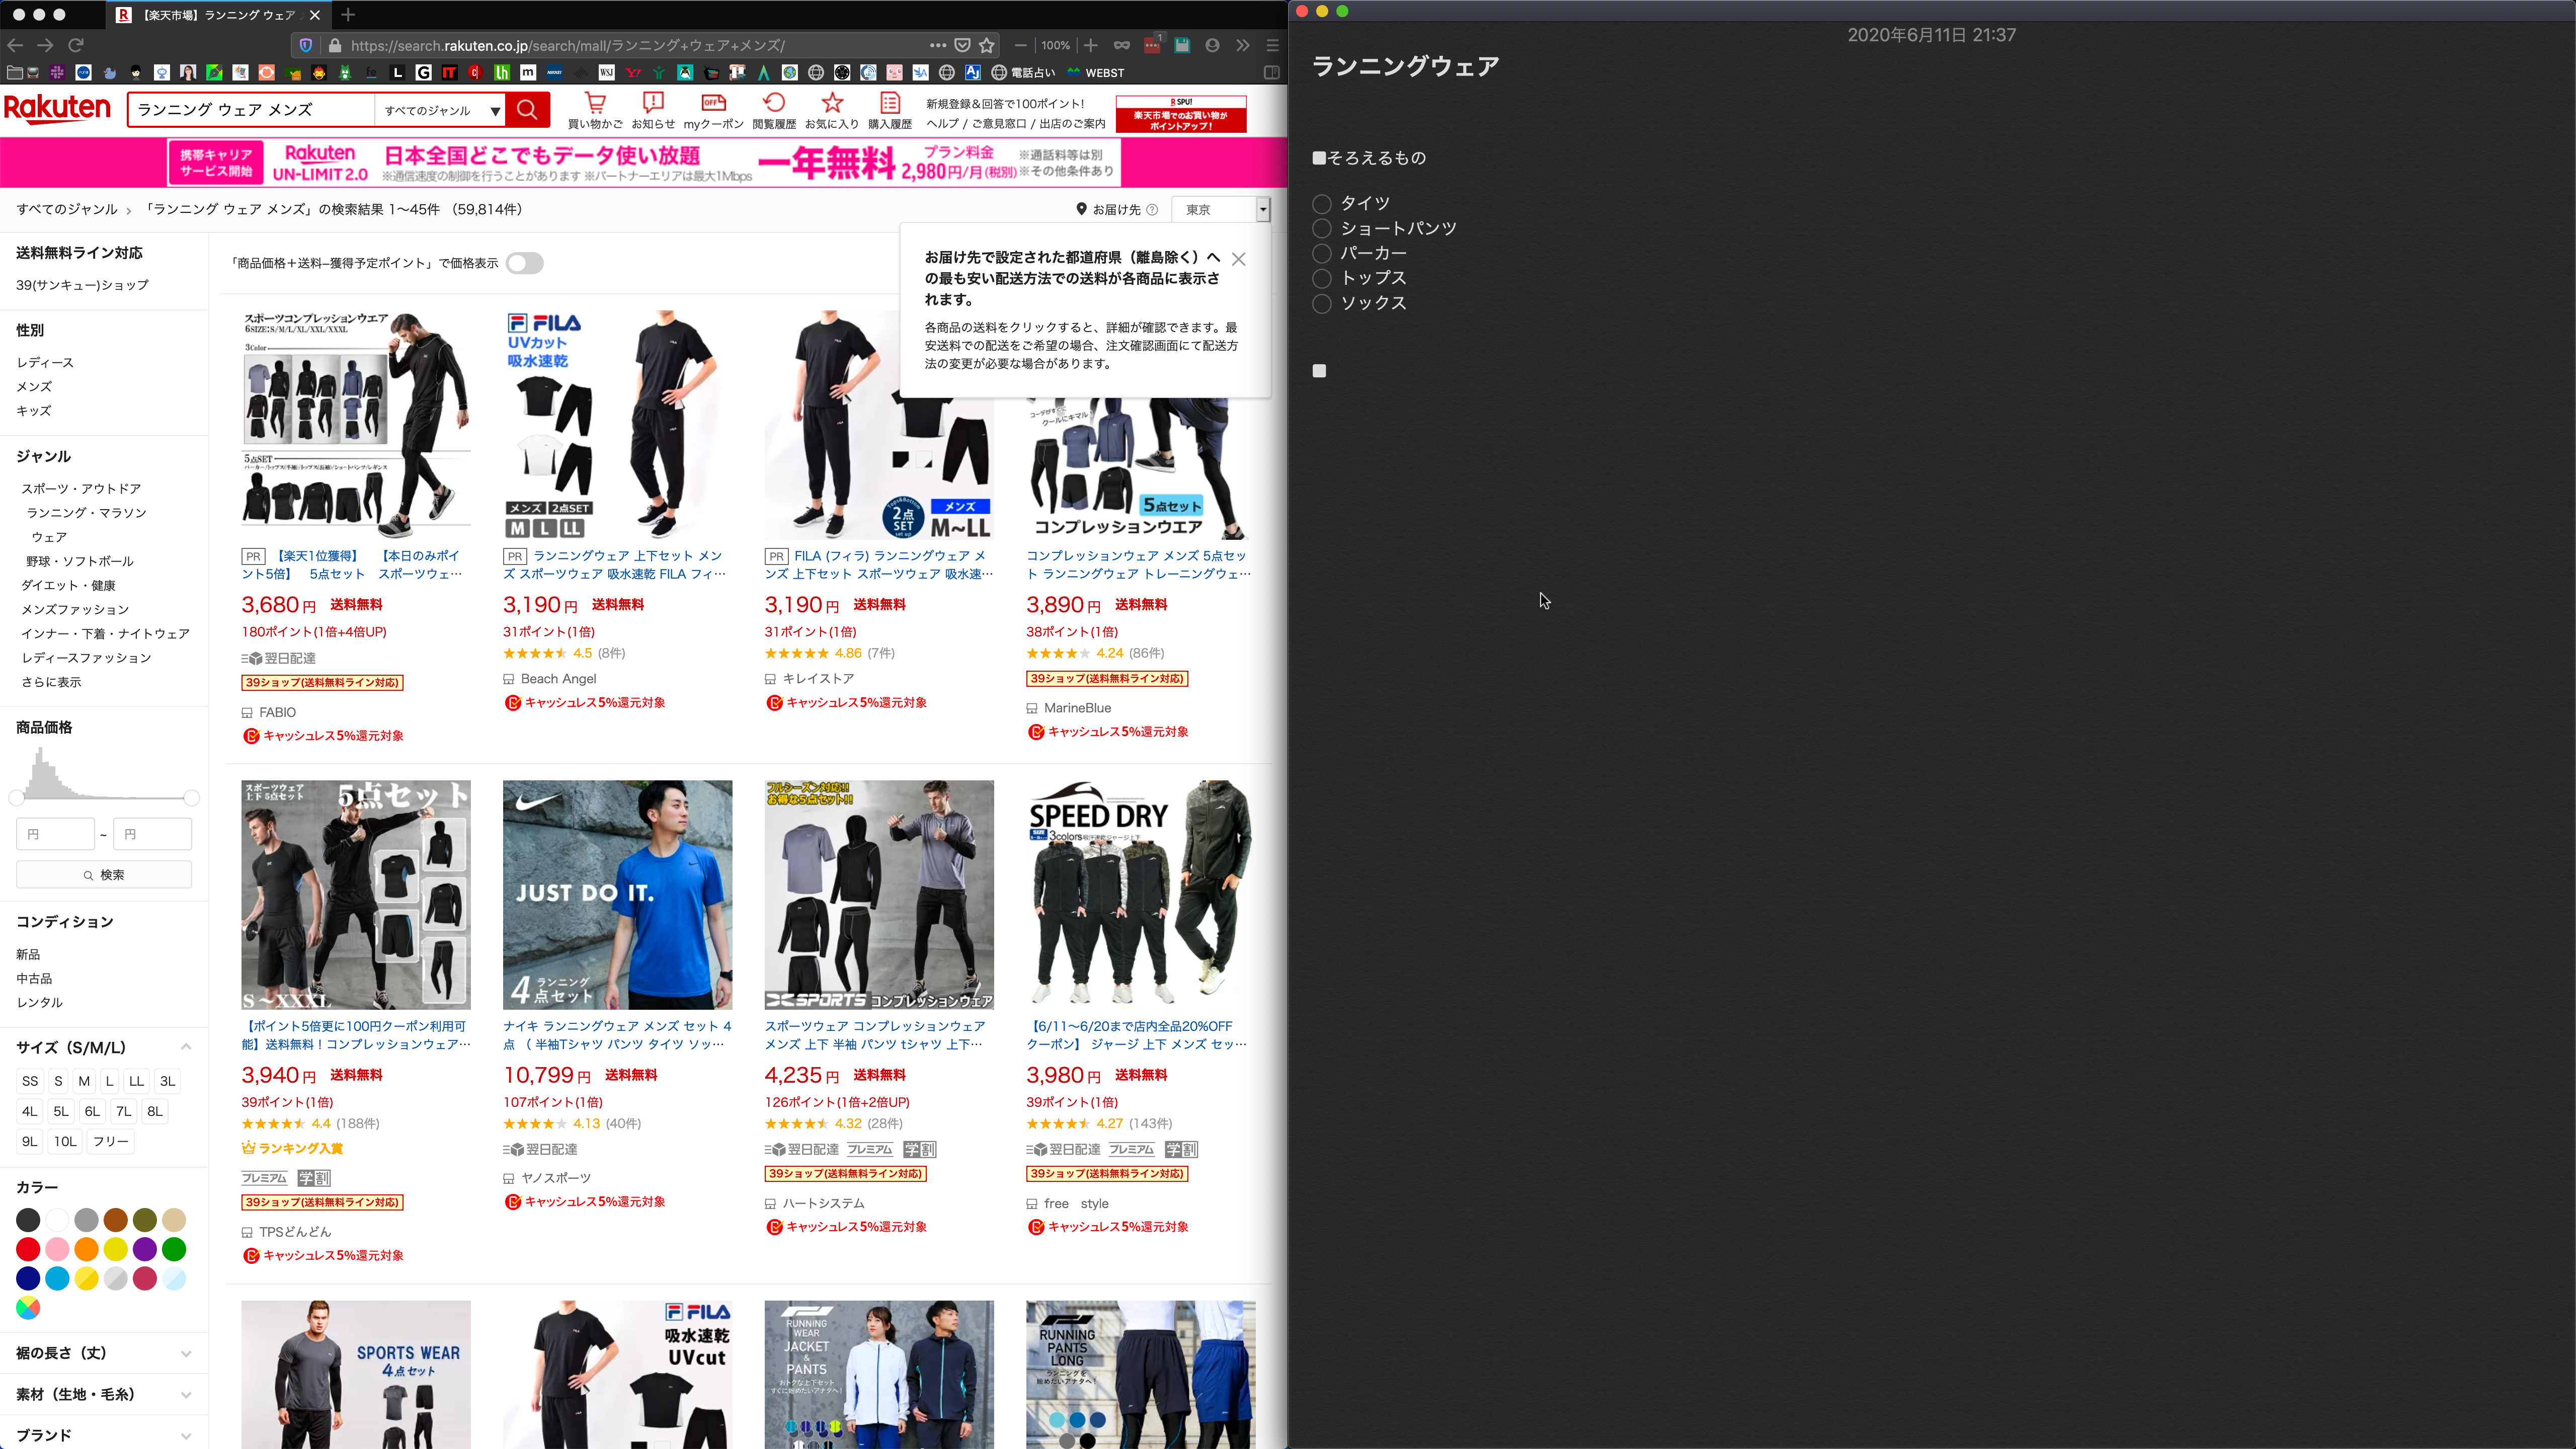This screenshot has height=1449, width=2576.
Task: Click the search keyword box ランニング ウェア メンズ
Action: (x=250, y=110)
